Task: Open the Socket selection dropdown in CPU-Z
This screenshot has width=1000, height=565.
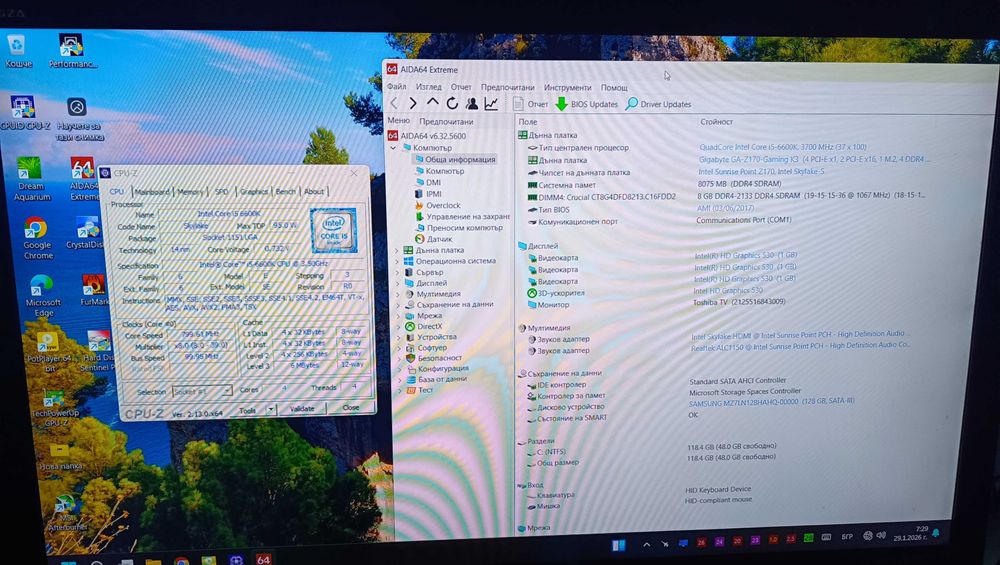Action: [x=201, y=391]
